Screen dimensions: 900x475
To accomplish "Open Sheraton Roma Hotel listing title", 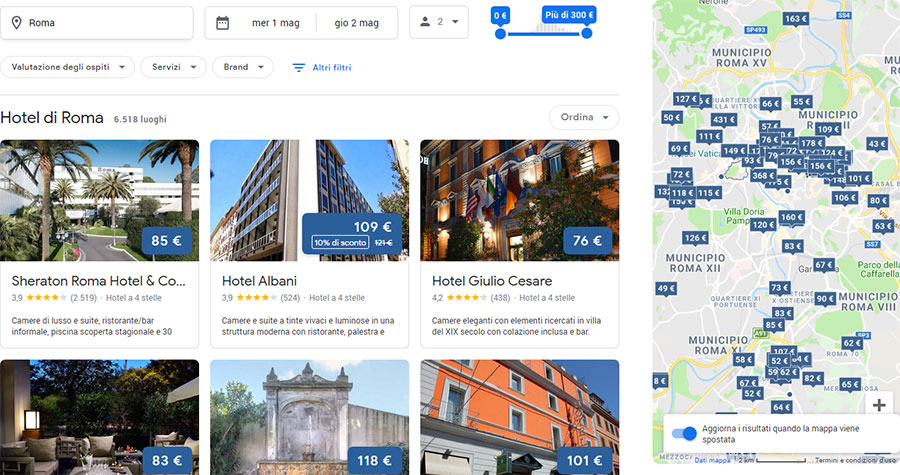I will click(98, 281).
